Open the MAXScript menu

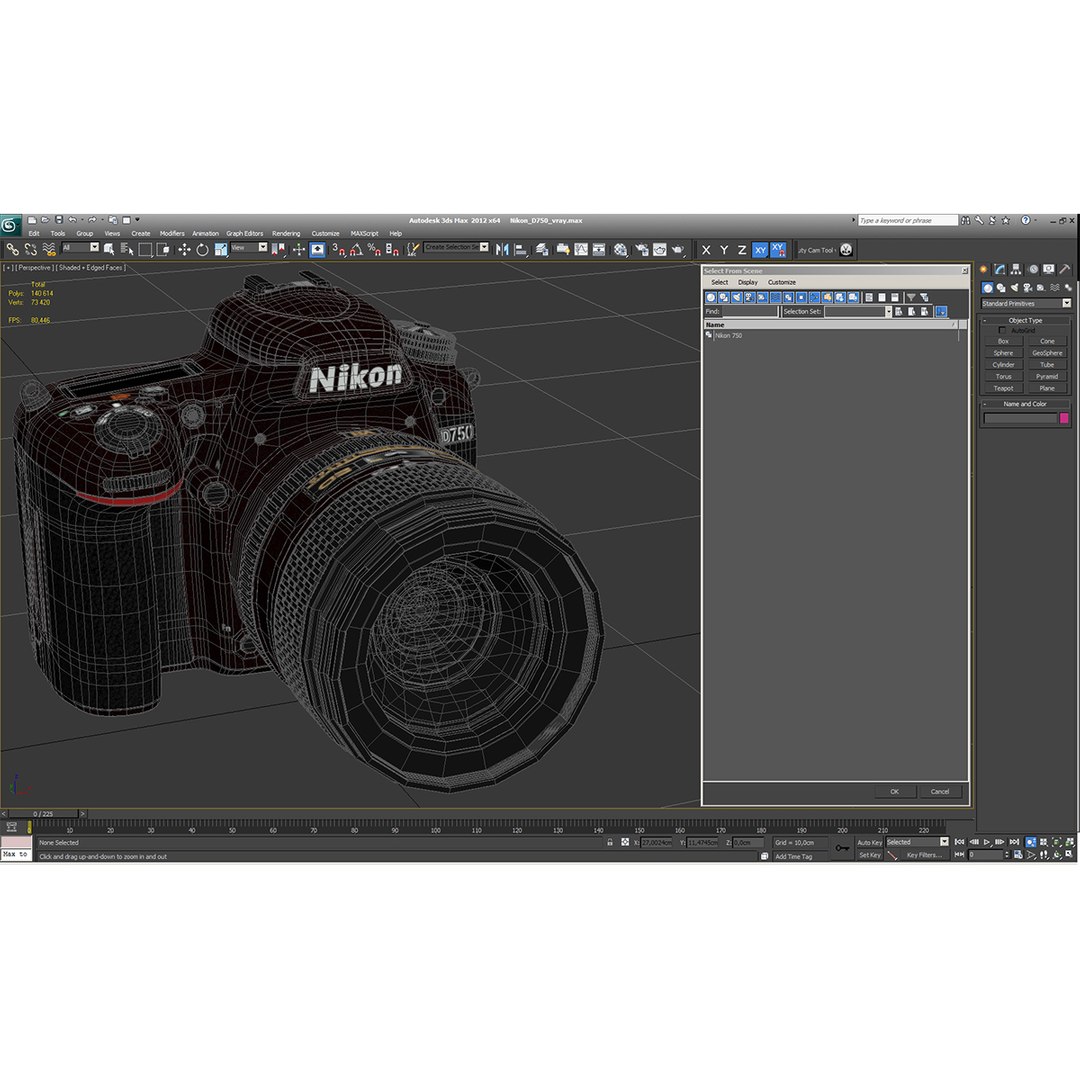tap(364, 233)
